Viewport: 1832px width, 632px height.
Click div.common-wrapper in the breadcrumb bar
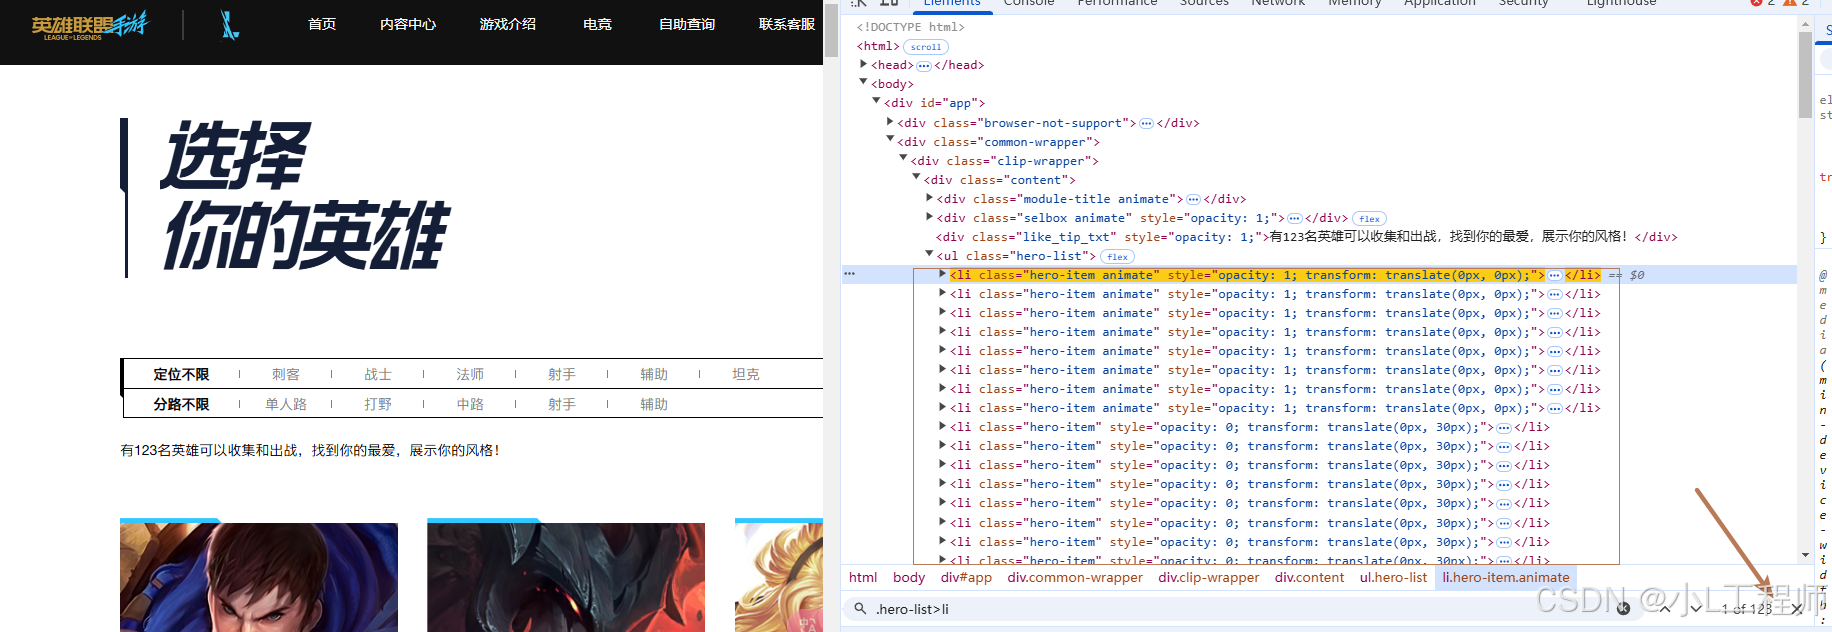[1075, 577]
